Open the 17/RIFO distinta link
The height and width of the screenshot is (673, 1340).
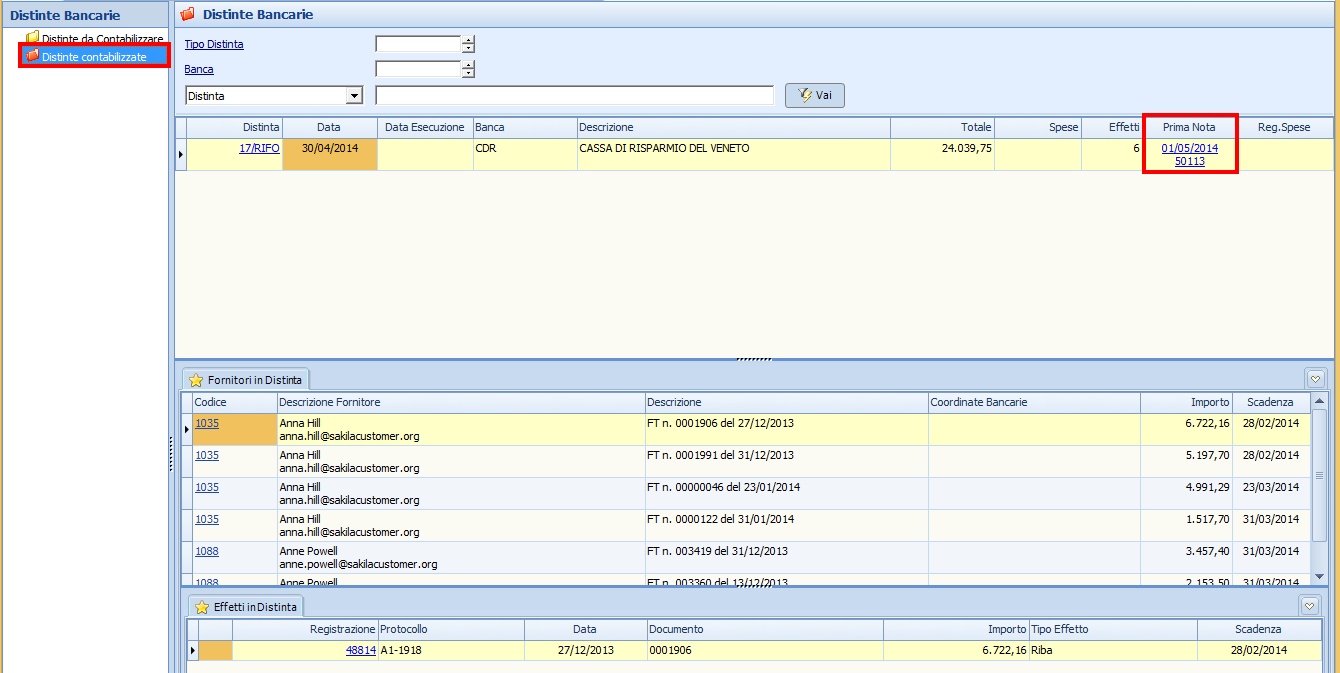[x=259, y=148]
